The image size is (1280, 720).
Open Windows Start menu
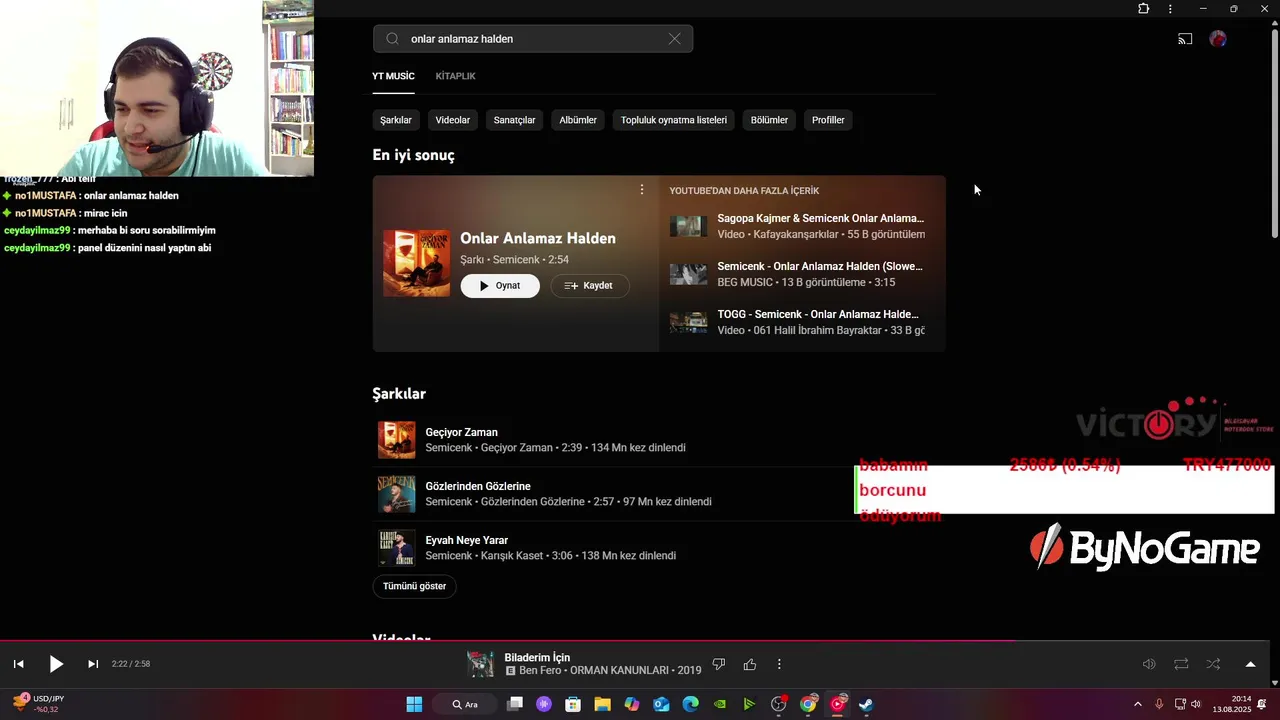tap(414, 704)
